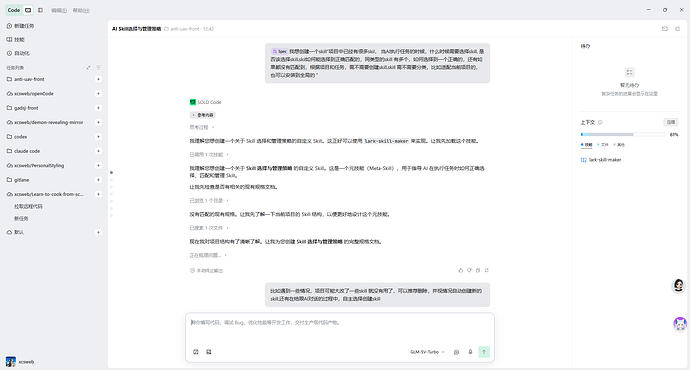Switch to the Code mode tab
Screen dimensions: 690x370
pyautogui.click(x=14, y=10)
